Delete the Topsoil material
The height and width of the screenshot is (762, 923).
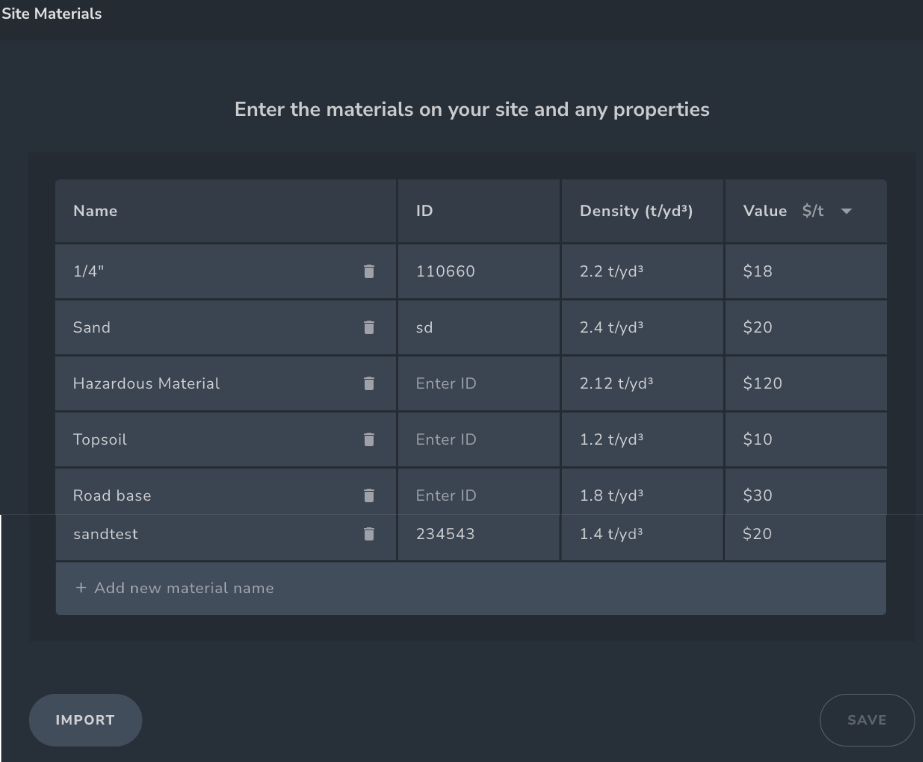(x=369, y=439)
